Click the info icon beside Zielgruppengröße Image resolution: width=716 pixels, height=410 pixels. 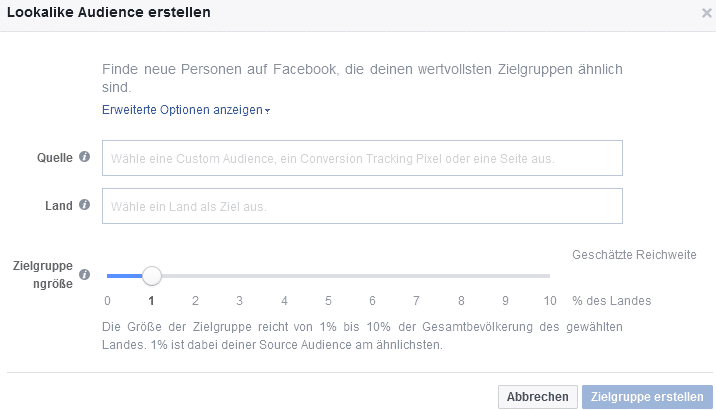click(84, 274)
